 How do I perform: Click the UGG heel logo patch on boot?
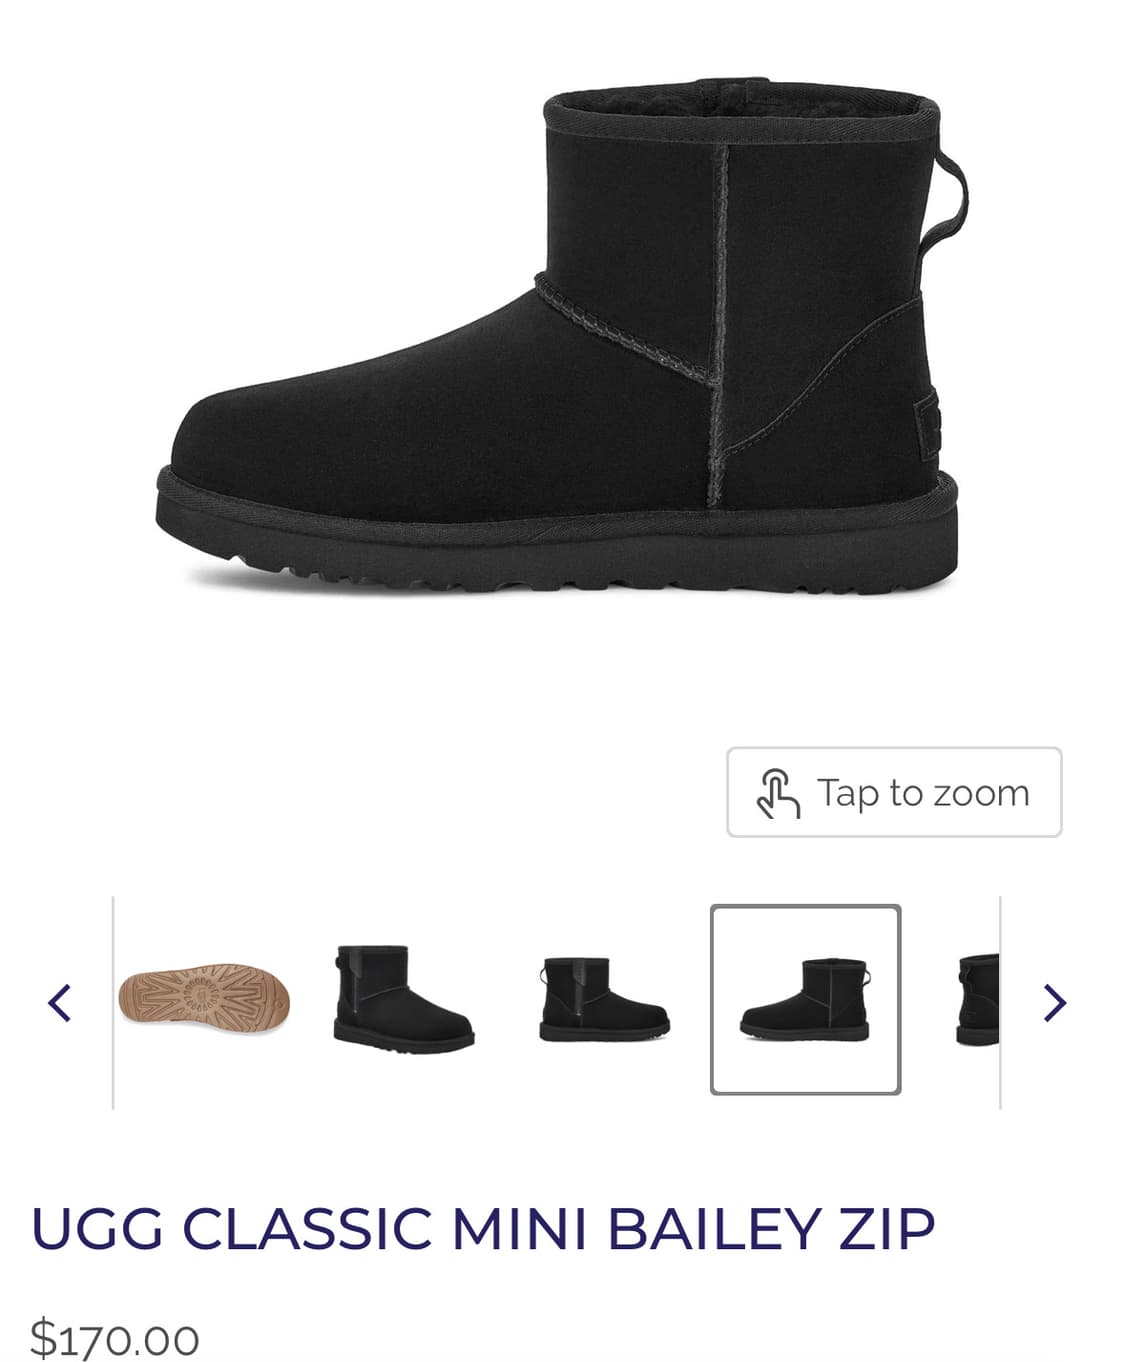coord(926,426)
